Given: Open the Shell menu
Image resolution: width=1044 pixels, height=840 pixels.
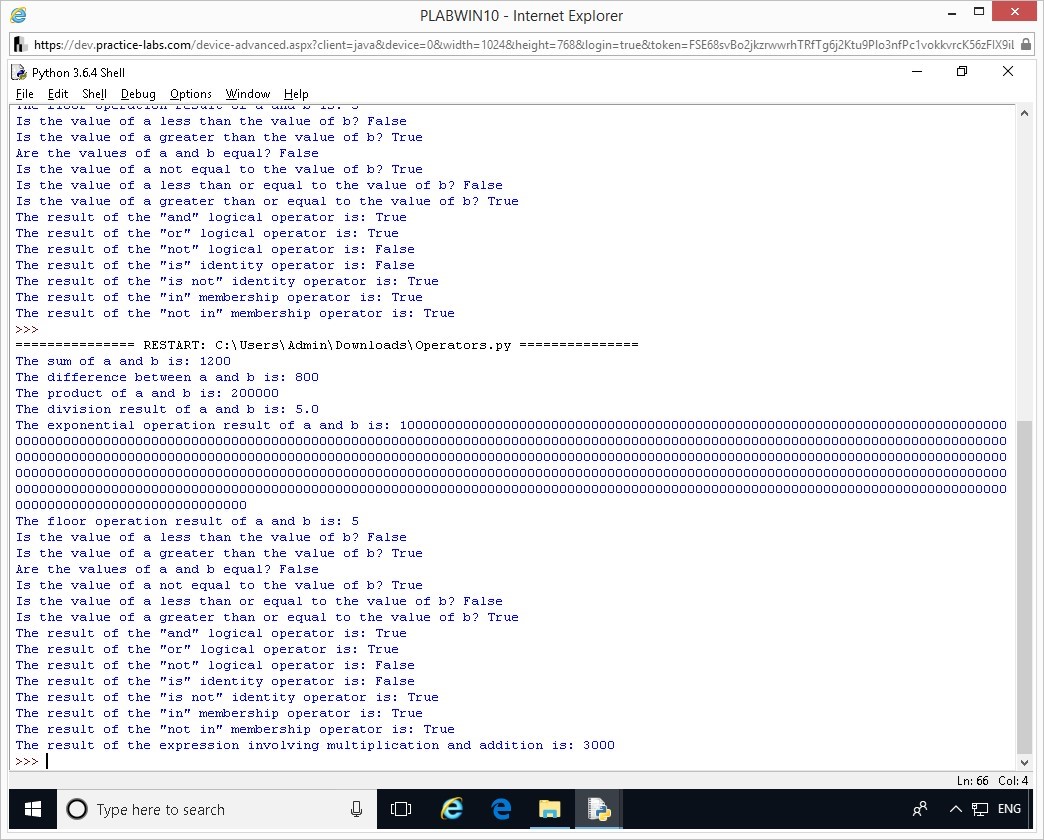Looking at the screenshot, I should pos(94,94).
